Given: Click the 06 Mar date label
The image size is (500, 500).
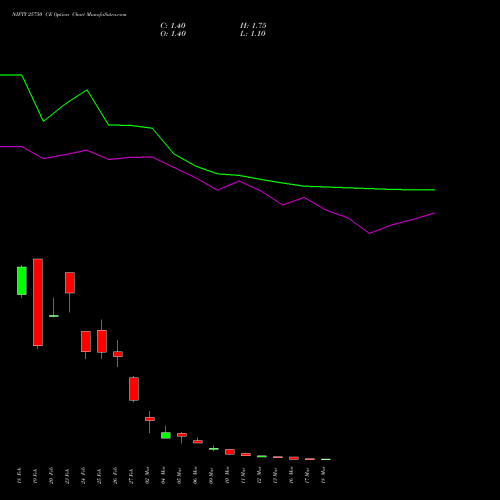Looking at the screenshot, I should [195, 476].
